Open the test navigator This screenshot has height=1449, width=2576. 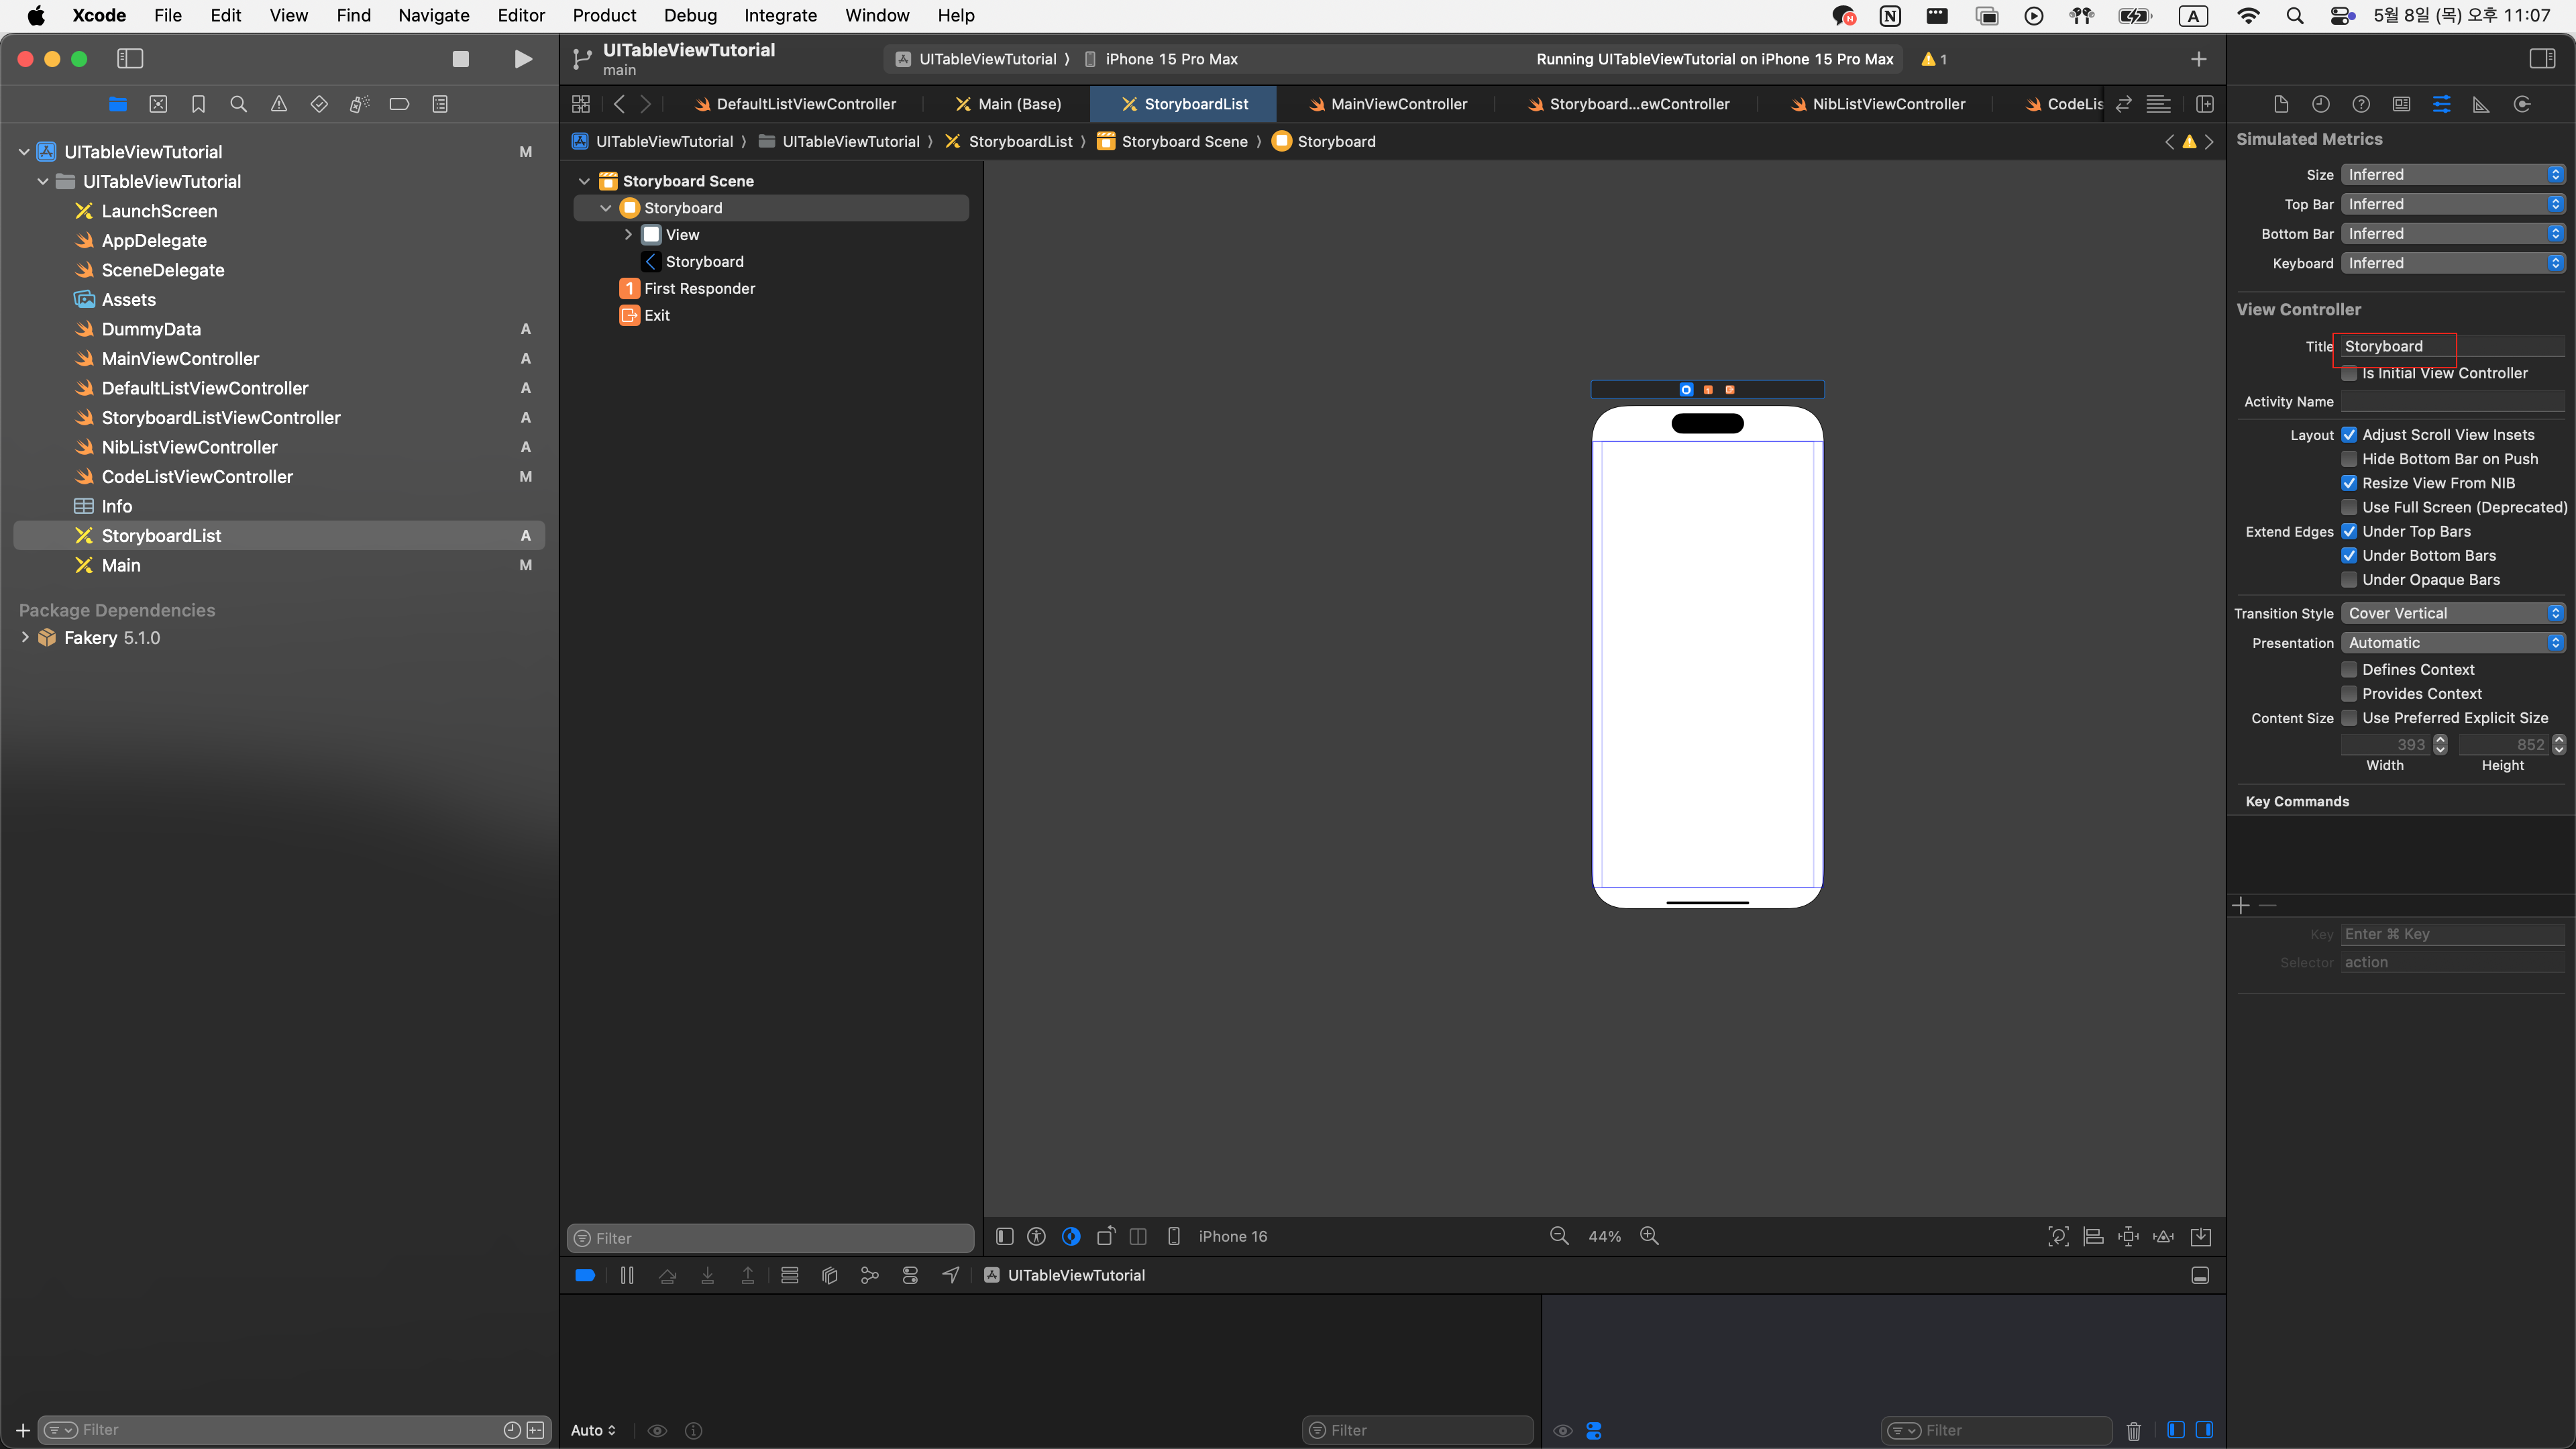tap(318, 104)
